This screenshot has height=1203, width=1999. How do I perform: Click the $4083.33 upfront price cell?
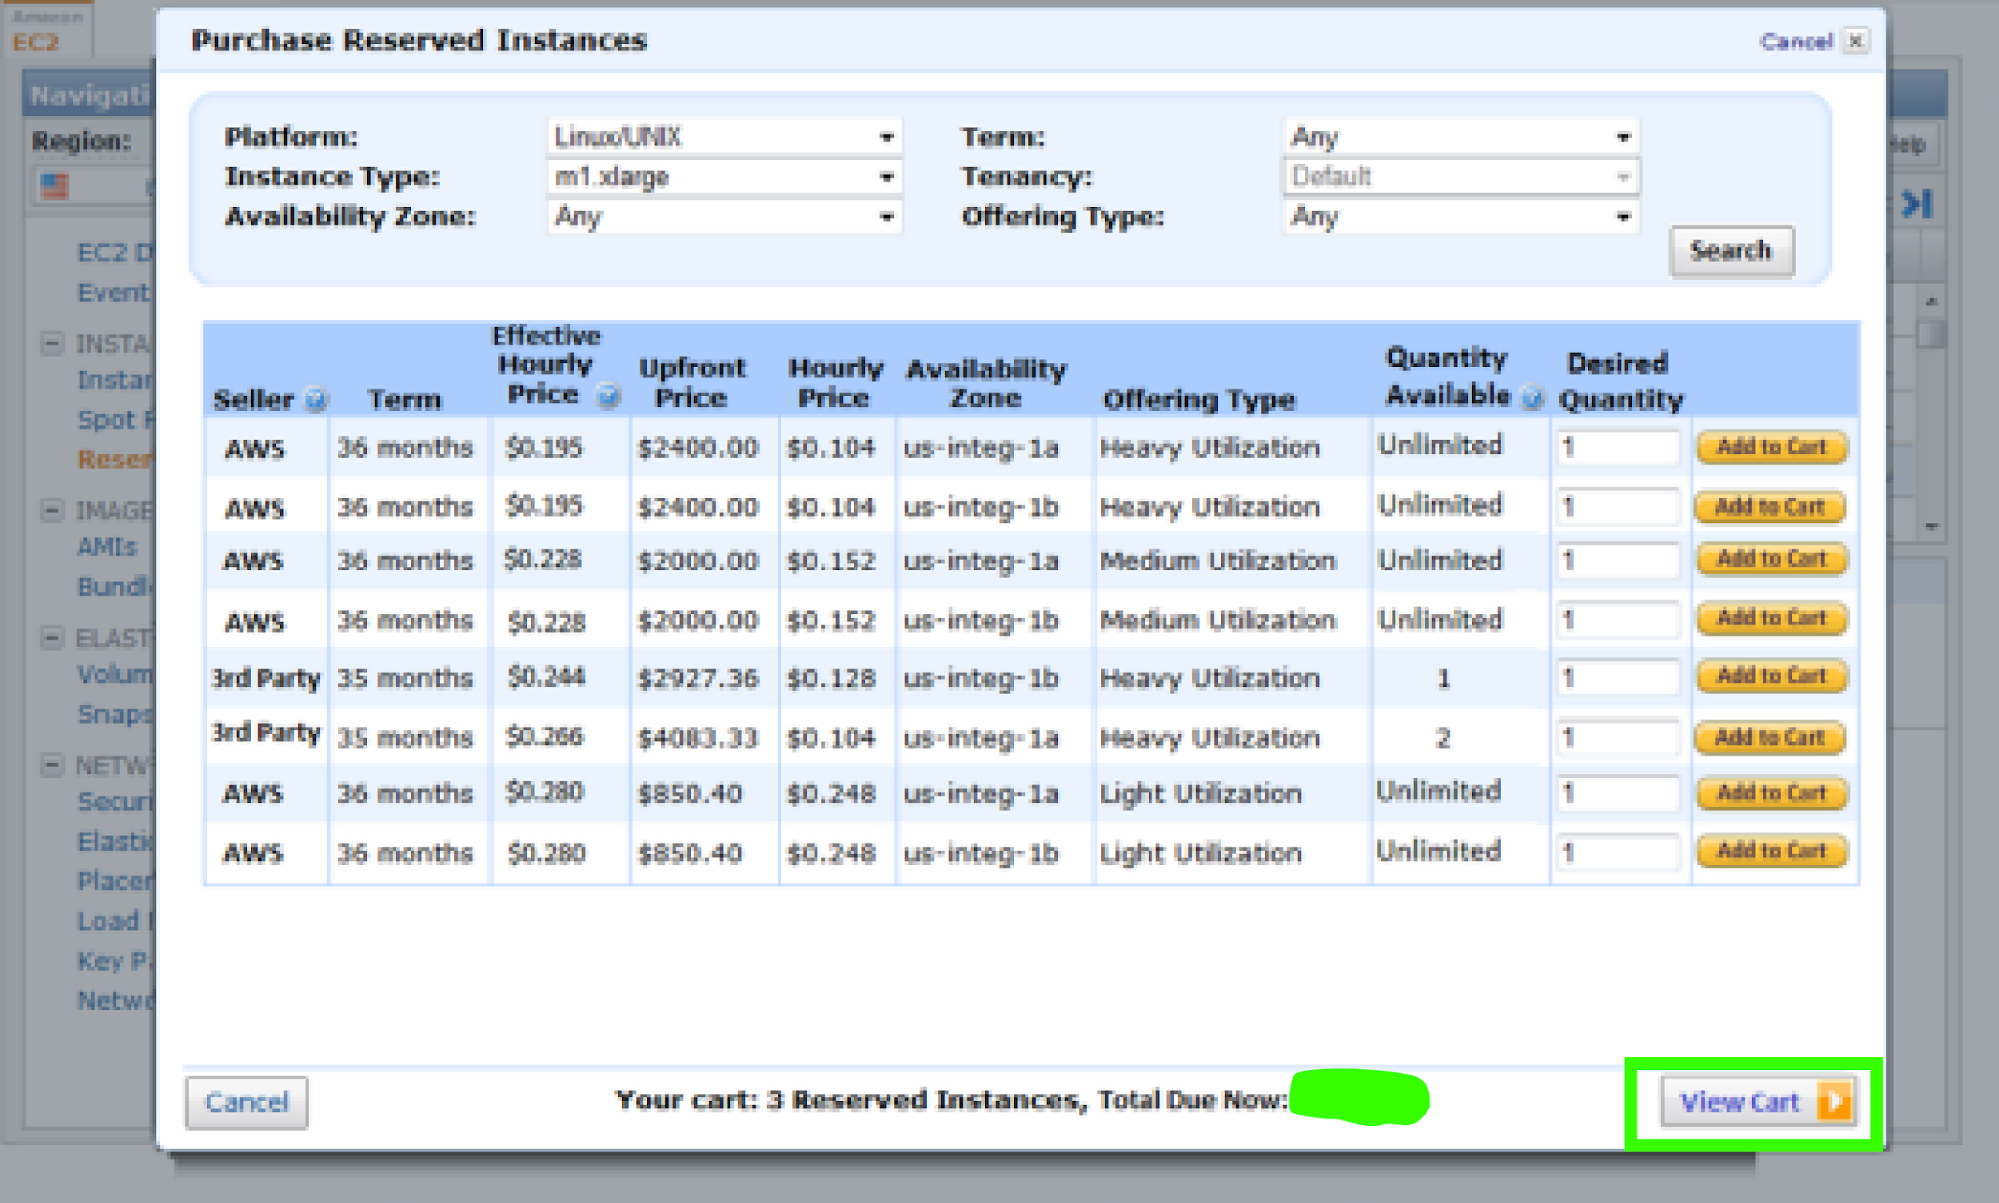pyautogui.click(x=698, y=738)
